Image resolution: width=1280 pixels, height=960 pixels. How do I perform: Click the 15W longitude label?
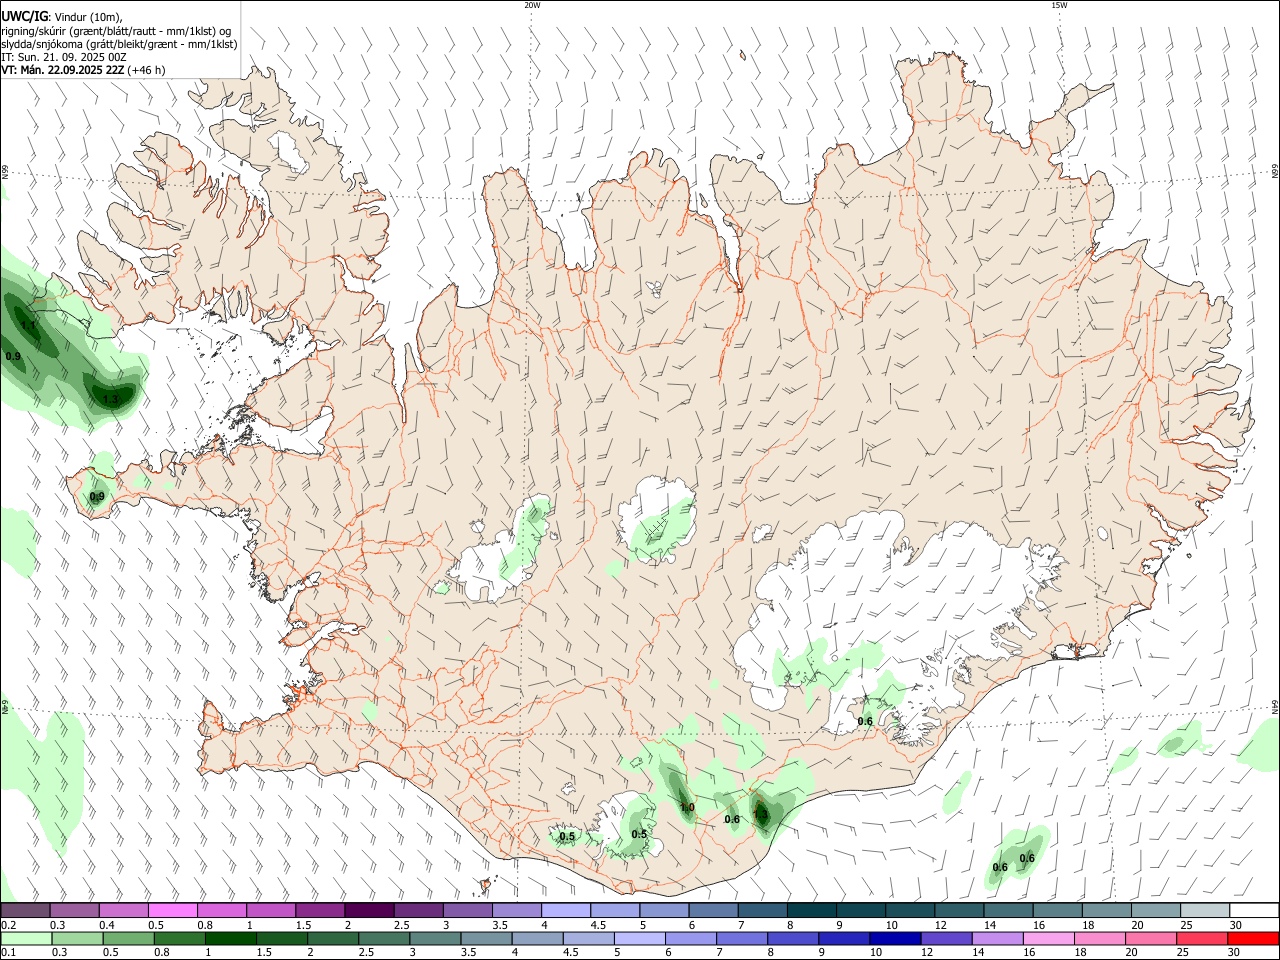coord(1059,5)
